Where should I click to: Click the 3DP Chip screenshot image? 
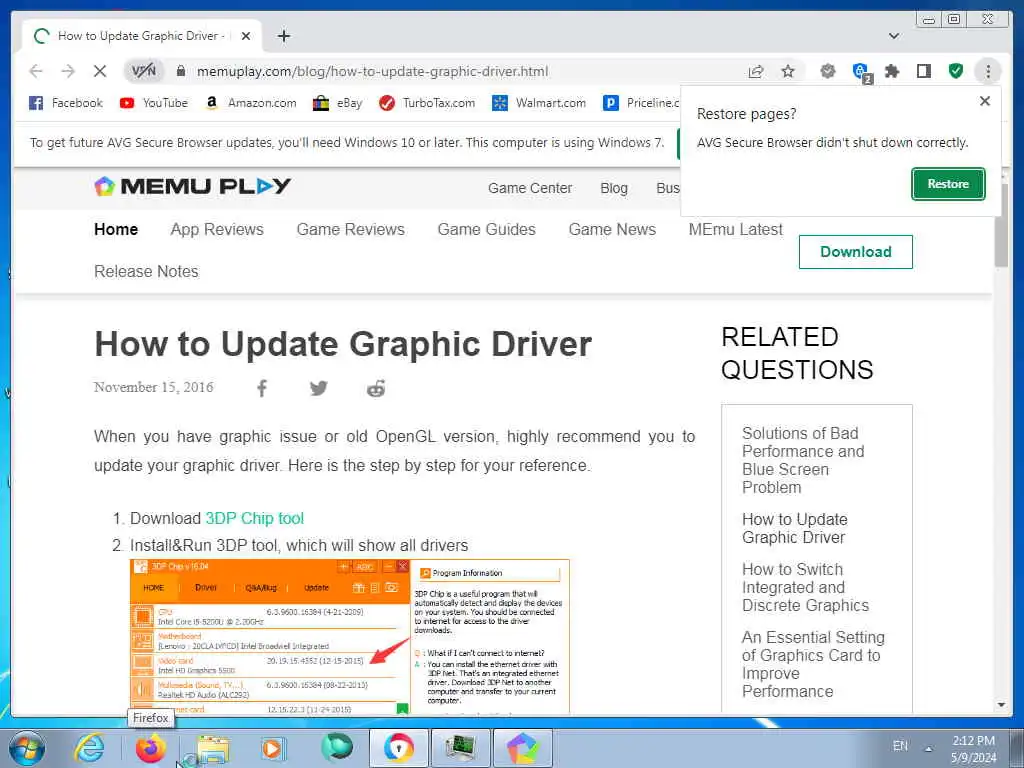click(x=350, y=637)
